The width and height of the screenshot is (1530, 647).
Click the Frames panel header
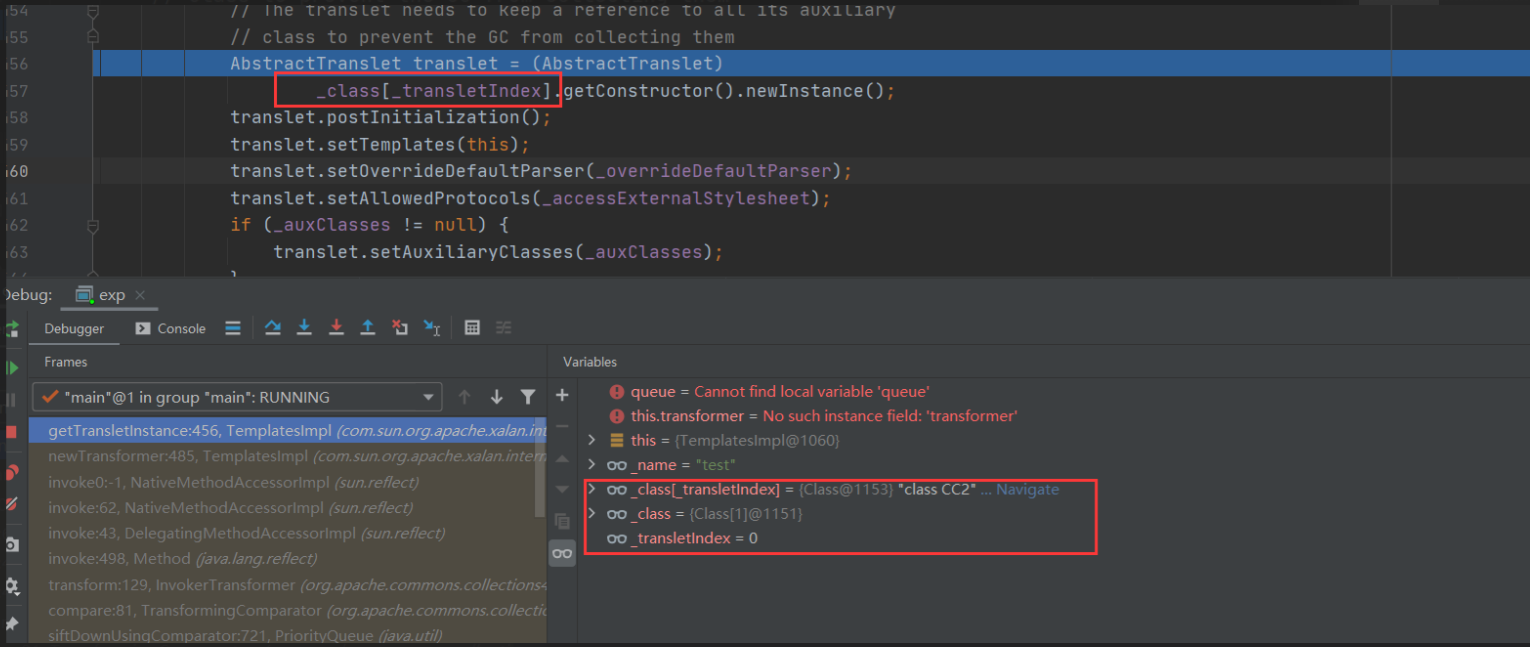66,362
